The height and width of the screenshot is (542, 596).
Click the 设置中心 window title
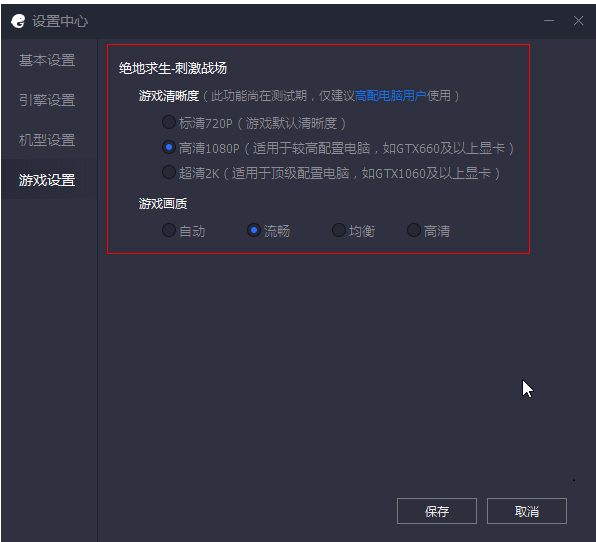[x=60, y=21]
